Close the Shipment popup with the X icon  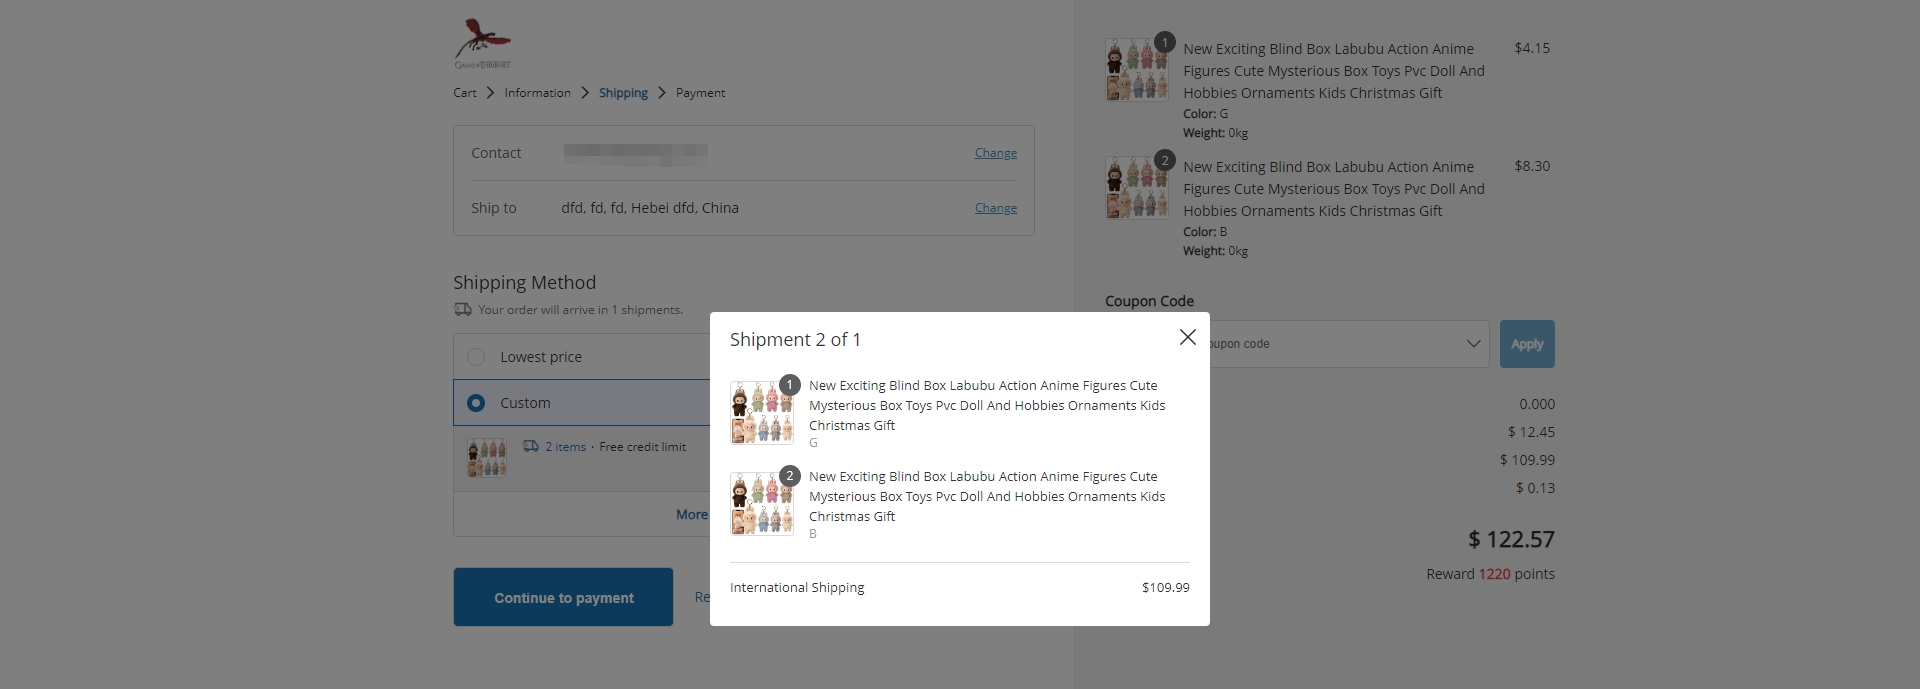point(1187,337)
